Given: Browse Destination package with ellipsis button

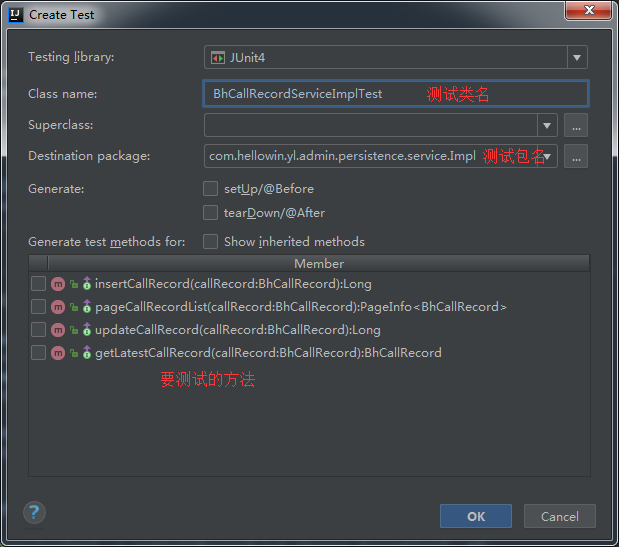Looking at the screenshot, I should click(x=575, y=156).
